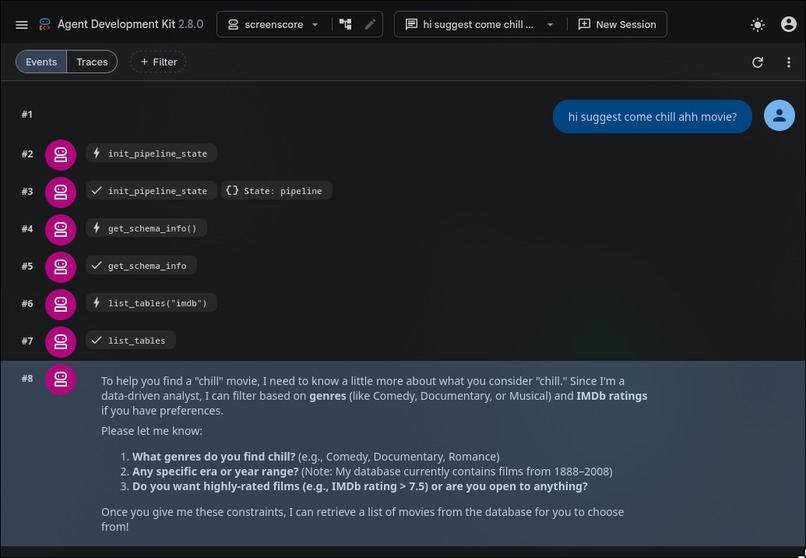Refresh the events list
This screenshot has height=558, width=806.
point(757,62)
